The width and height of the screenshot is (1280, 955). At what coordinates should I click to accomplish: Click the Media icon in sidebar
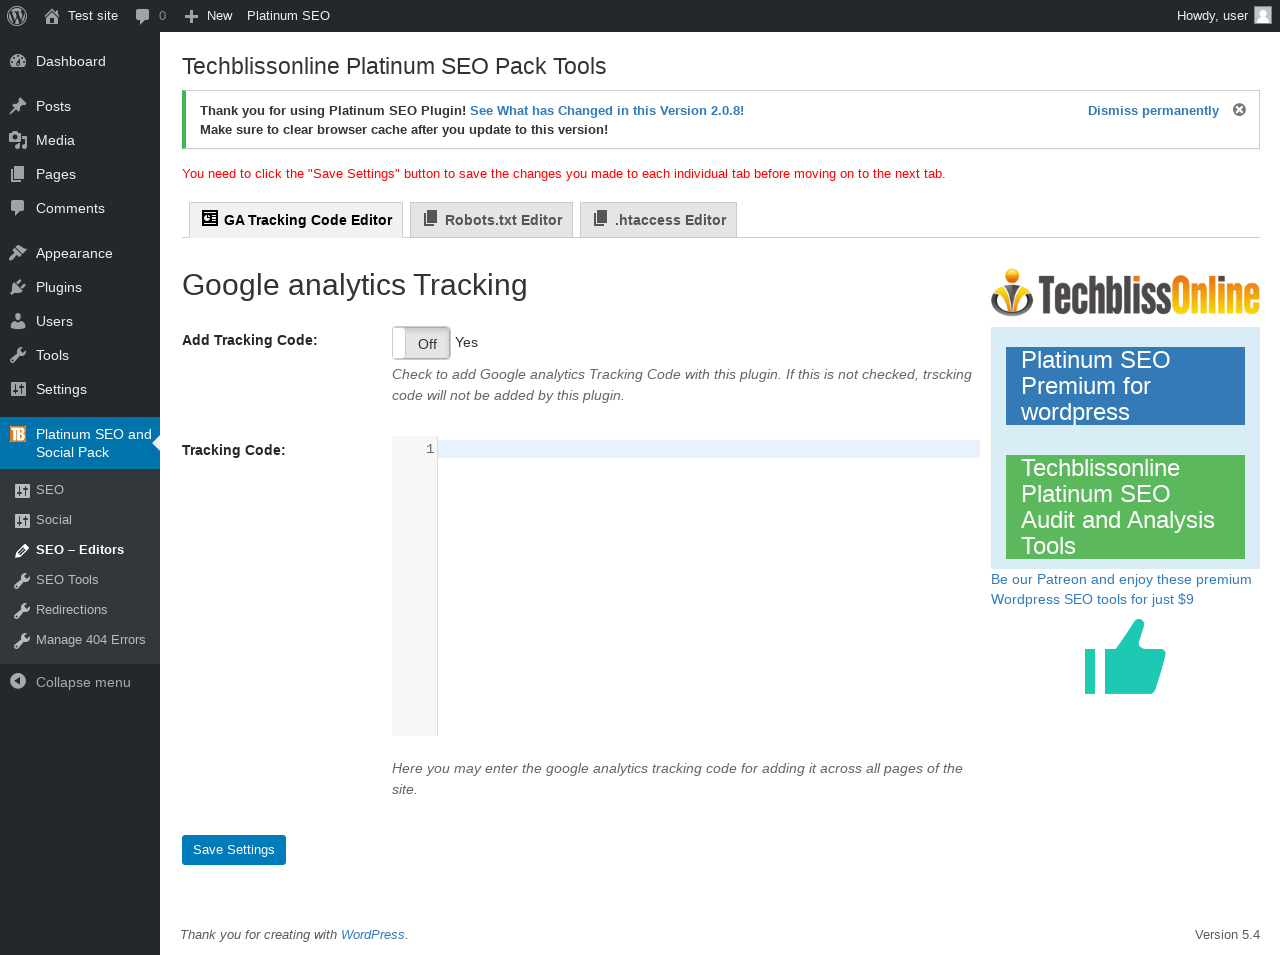[18, 140]
